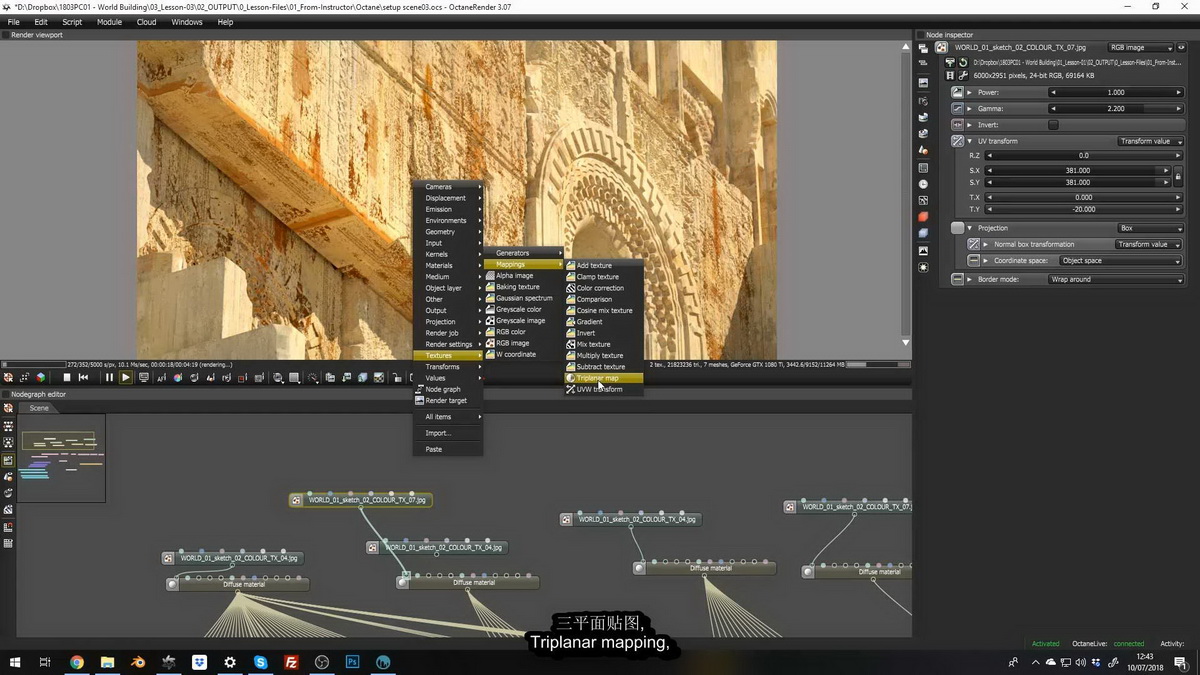Open the Normal box transformation type dropdown

[1150, 244]
